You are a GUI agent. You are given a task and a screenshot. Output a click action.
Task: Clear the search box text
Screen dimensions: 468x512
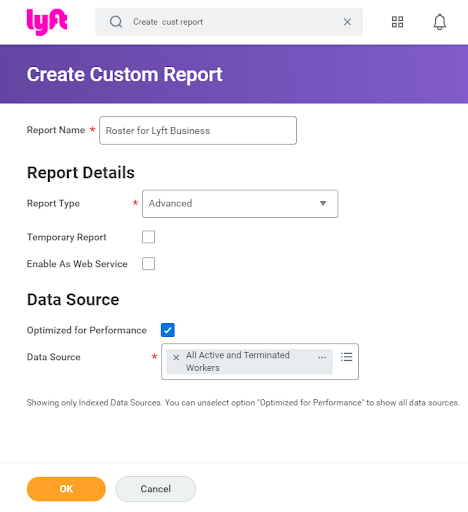[347, 22]
